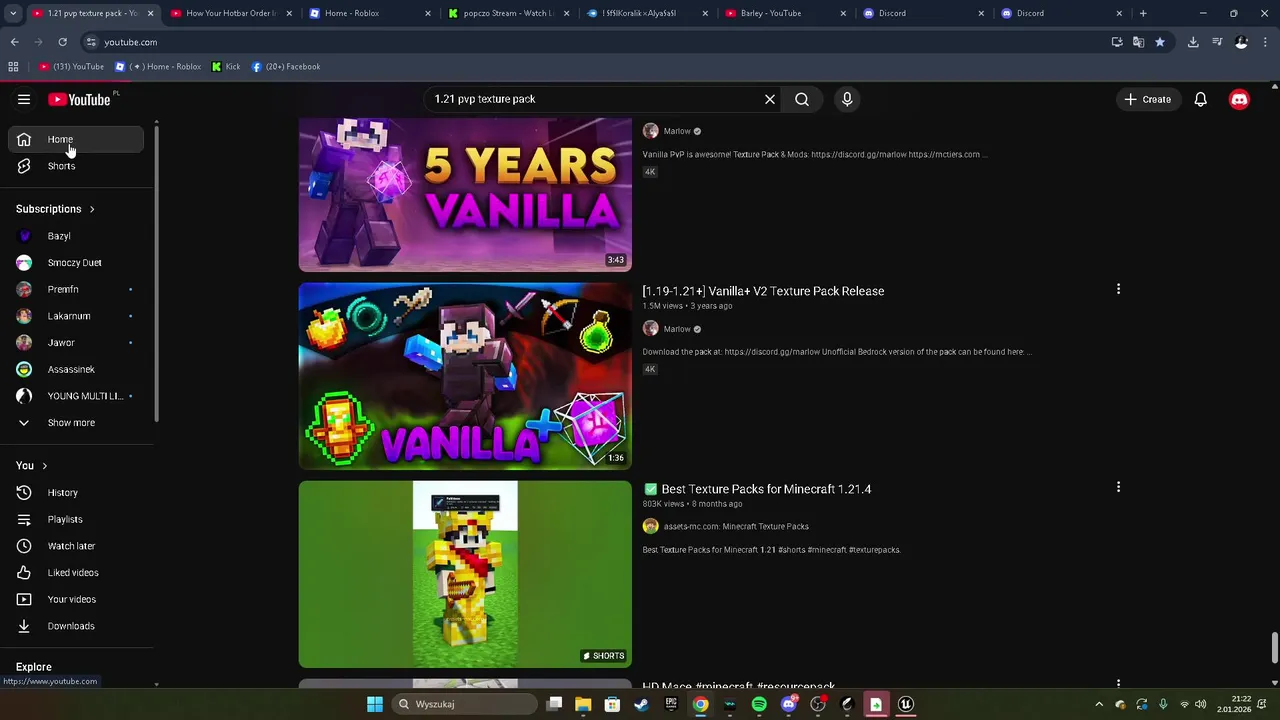Open the Vanilla+ V2 Texture Pack Release title
The height and width of the screenshot is (720, 1280).
pyautogui.click(x=763, y=291)
